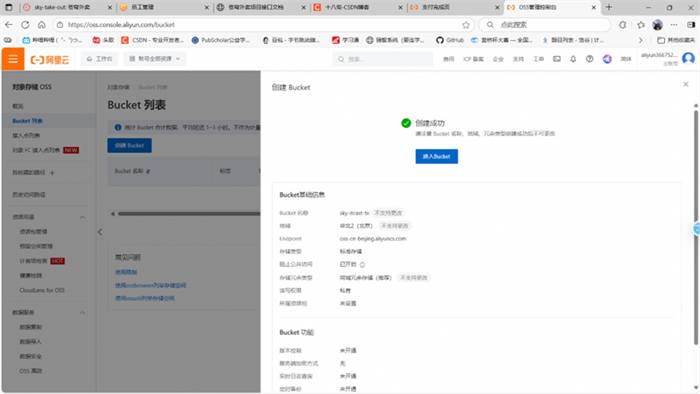700x394 pixels.
Task: Open the 使用ossutil FAQ link
Action: (145, 298)
